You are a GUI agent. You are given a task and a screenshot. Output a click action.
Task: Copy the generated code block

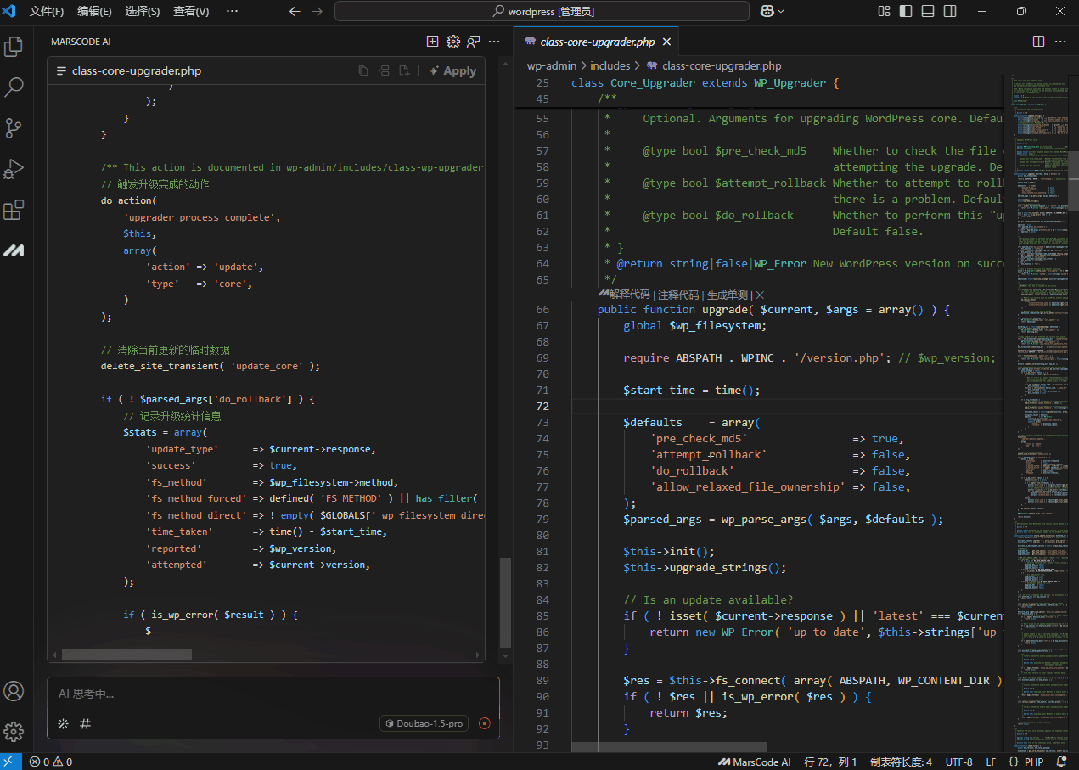363,71
